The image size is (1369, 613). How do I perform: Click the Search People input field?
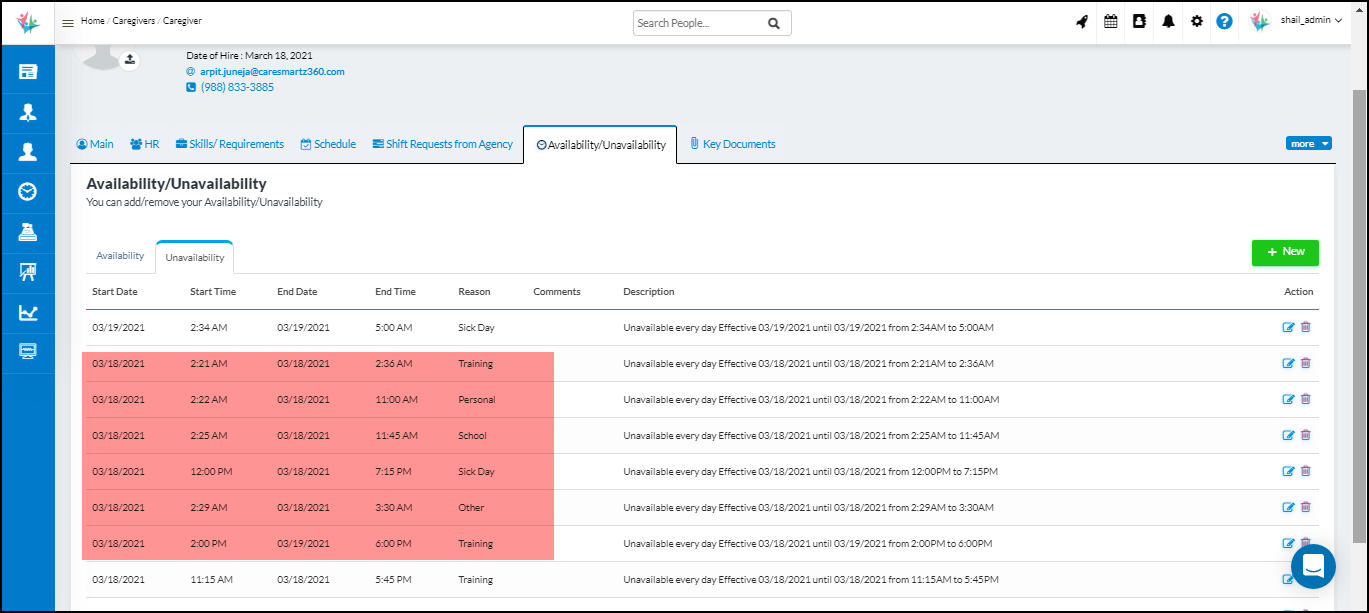coord(698,23)
